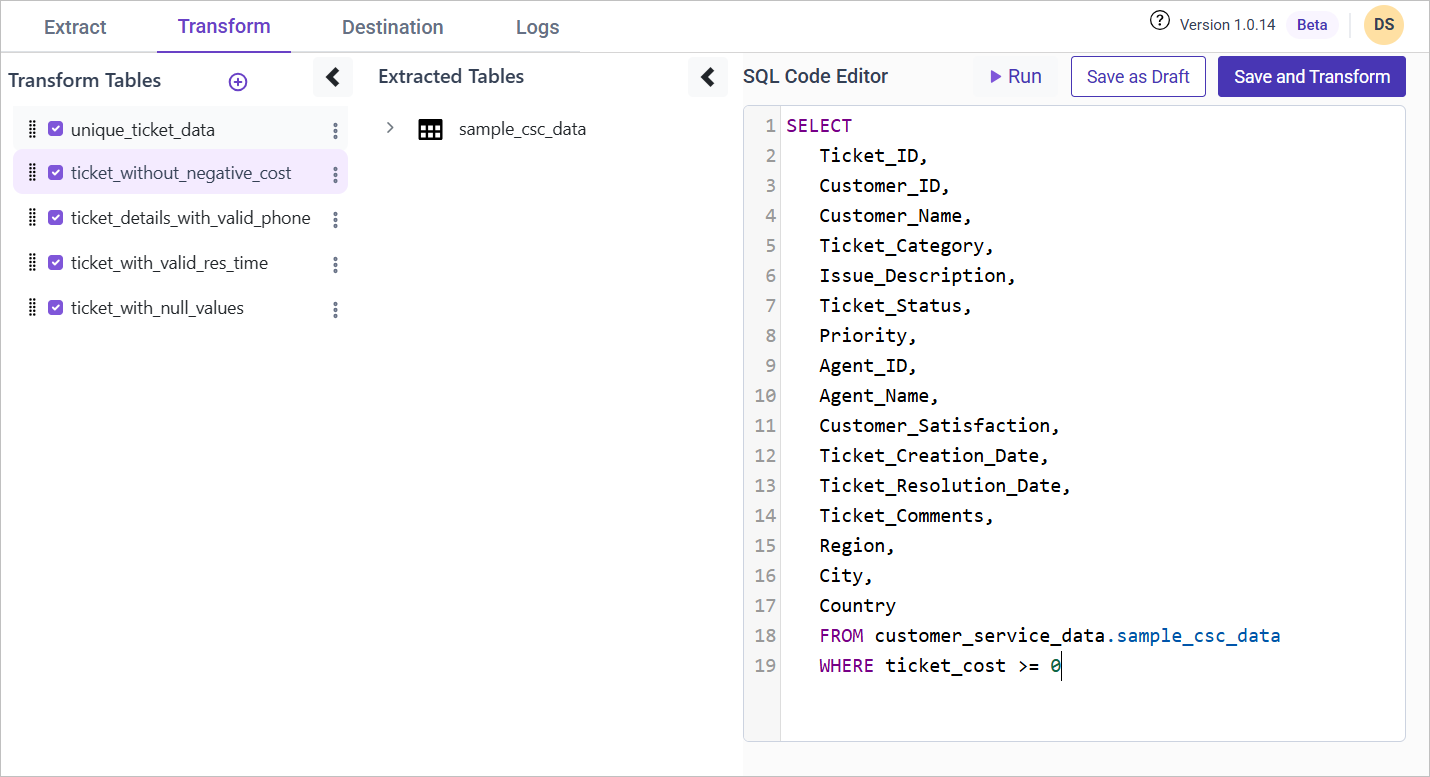Expand the sample_csc_data table tree
The height and width of the screenshot is (777, 1430).
(x=390, y=129)
